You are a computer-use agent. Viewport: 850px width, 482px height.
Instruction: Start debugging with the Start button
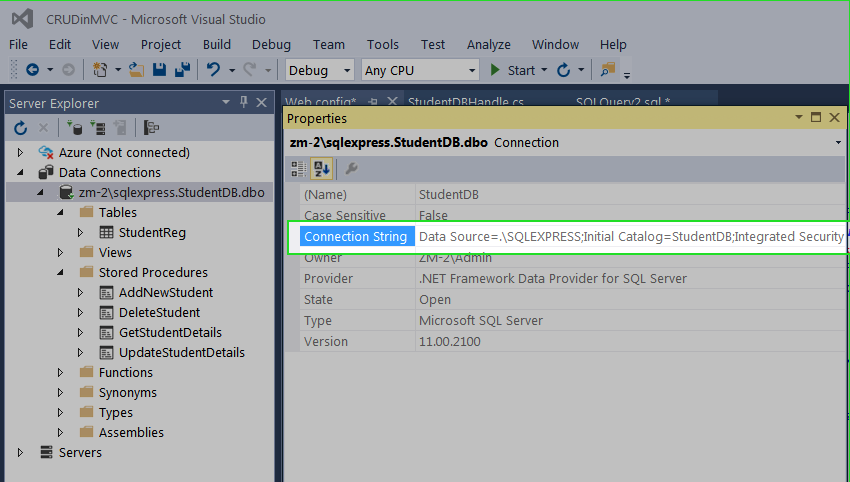(512, 70)
